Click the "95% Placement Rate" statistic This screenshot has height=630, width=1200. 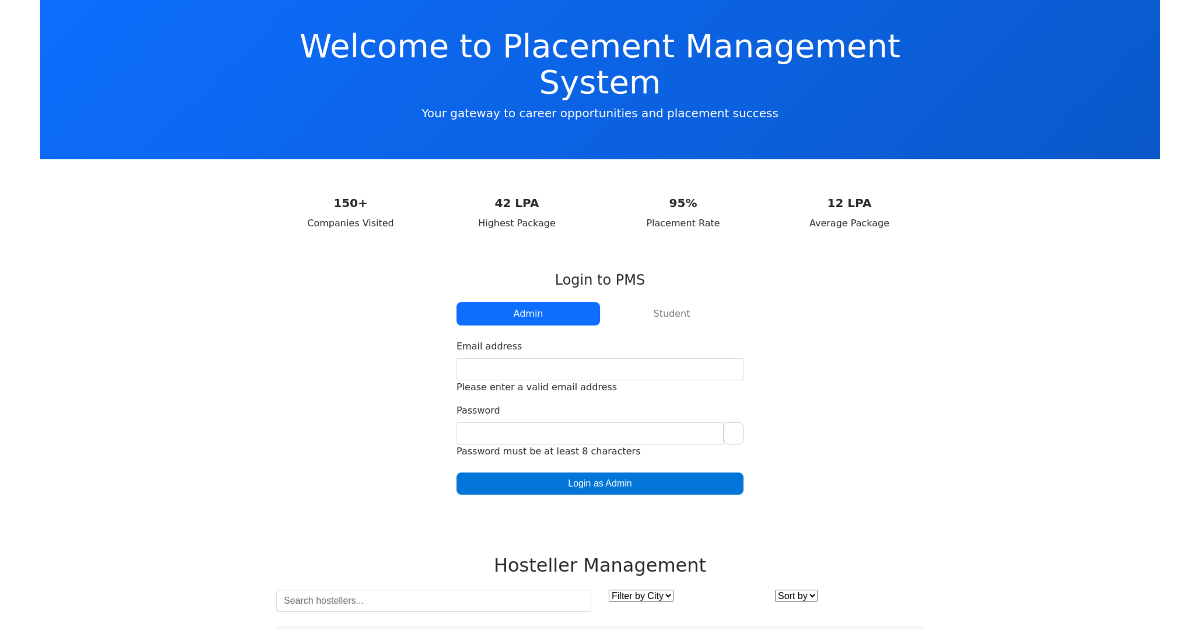(683, 212)
